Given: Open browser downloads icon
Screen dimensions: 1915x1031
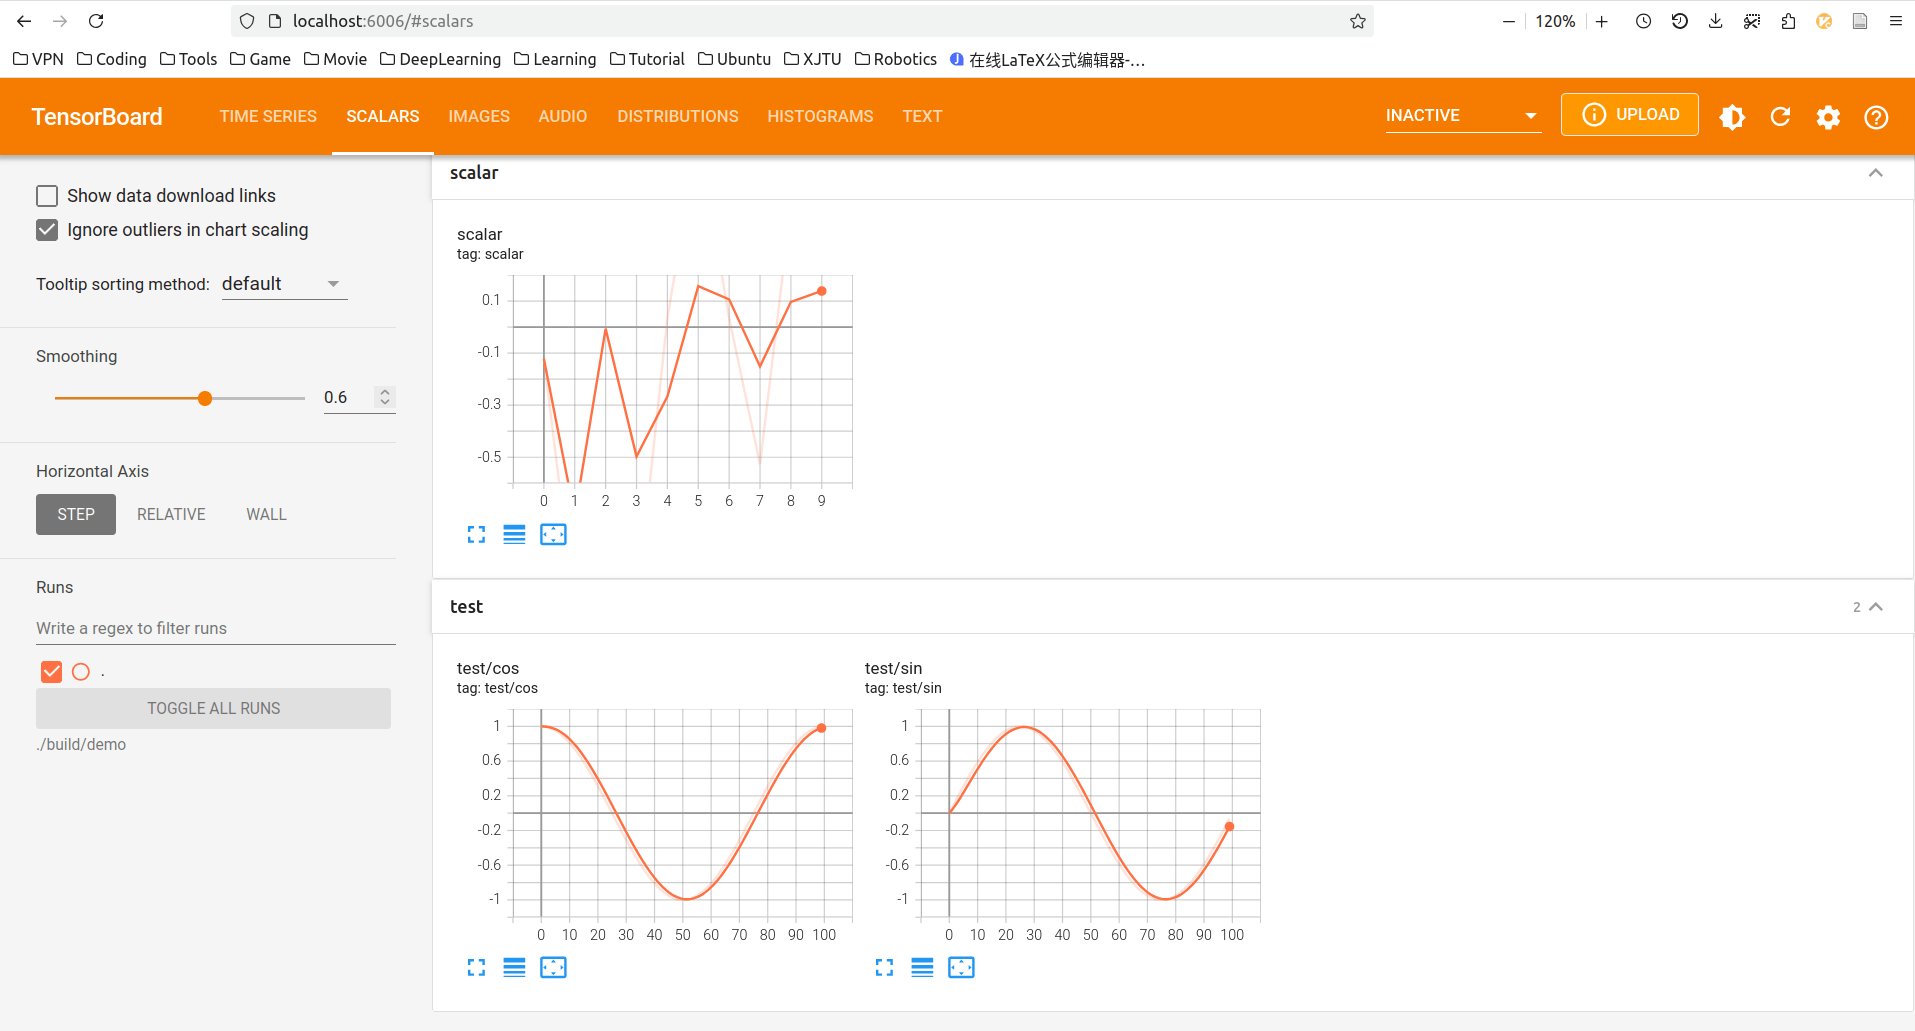Looking at the screenshot, I should coord(1716,21).
